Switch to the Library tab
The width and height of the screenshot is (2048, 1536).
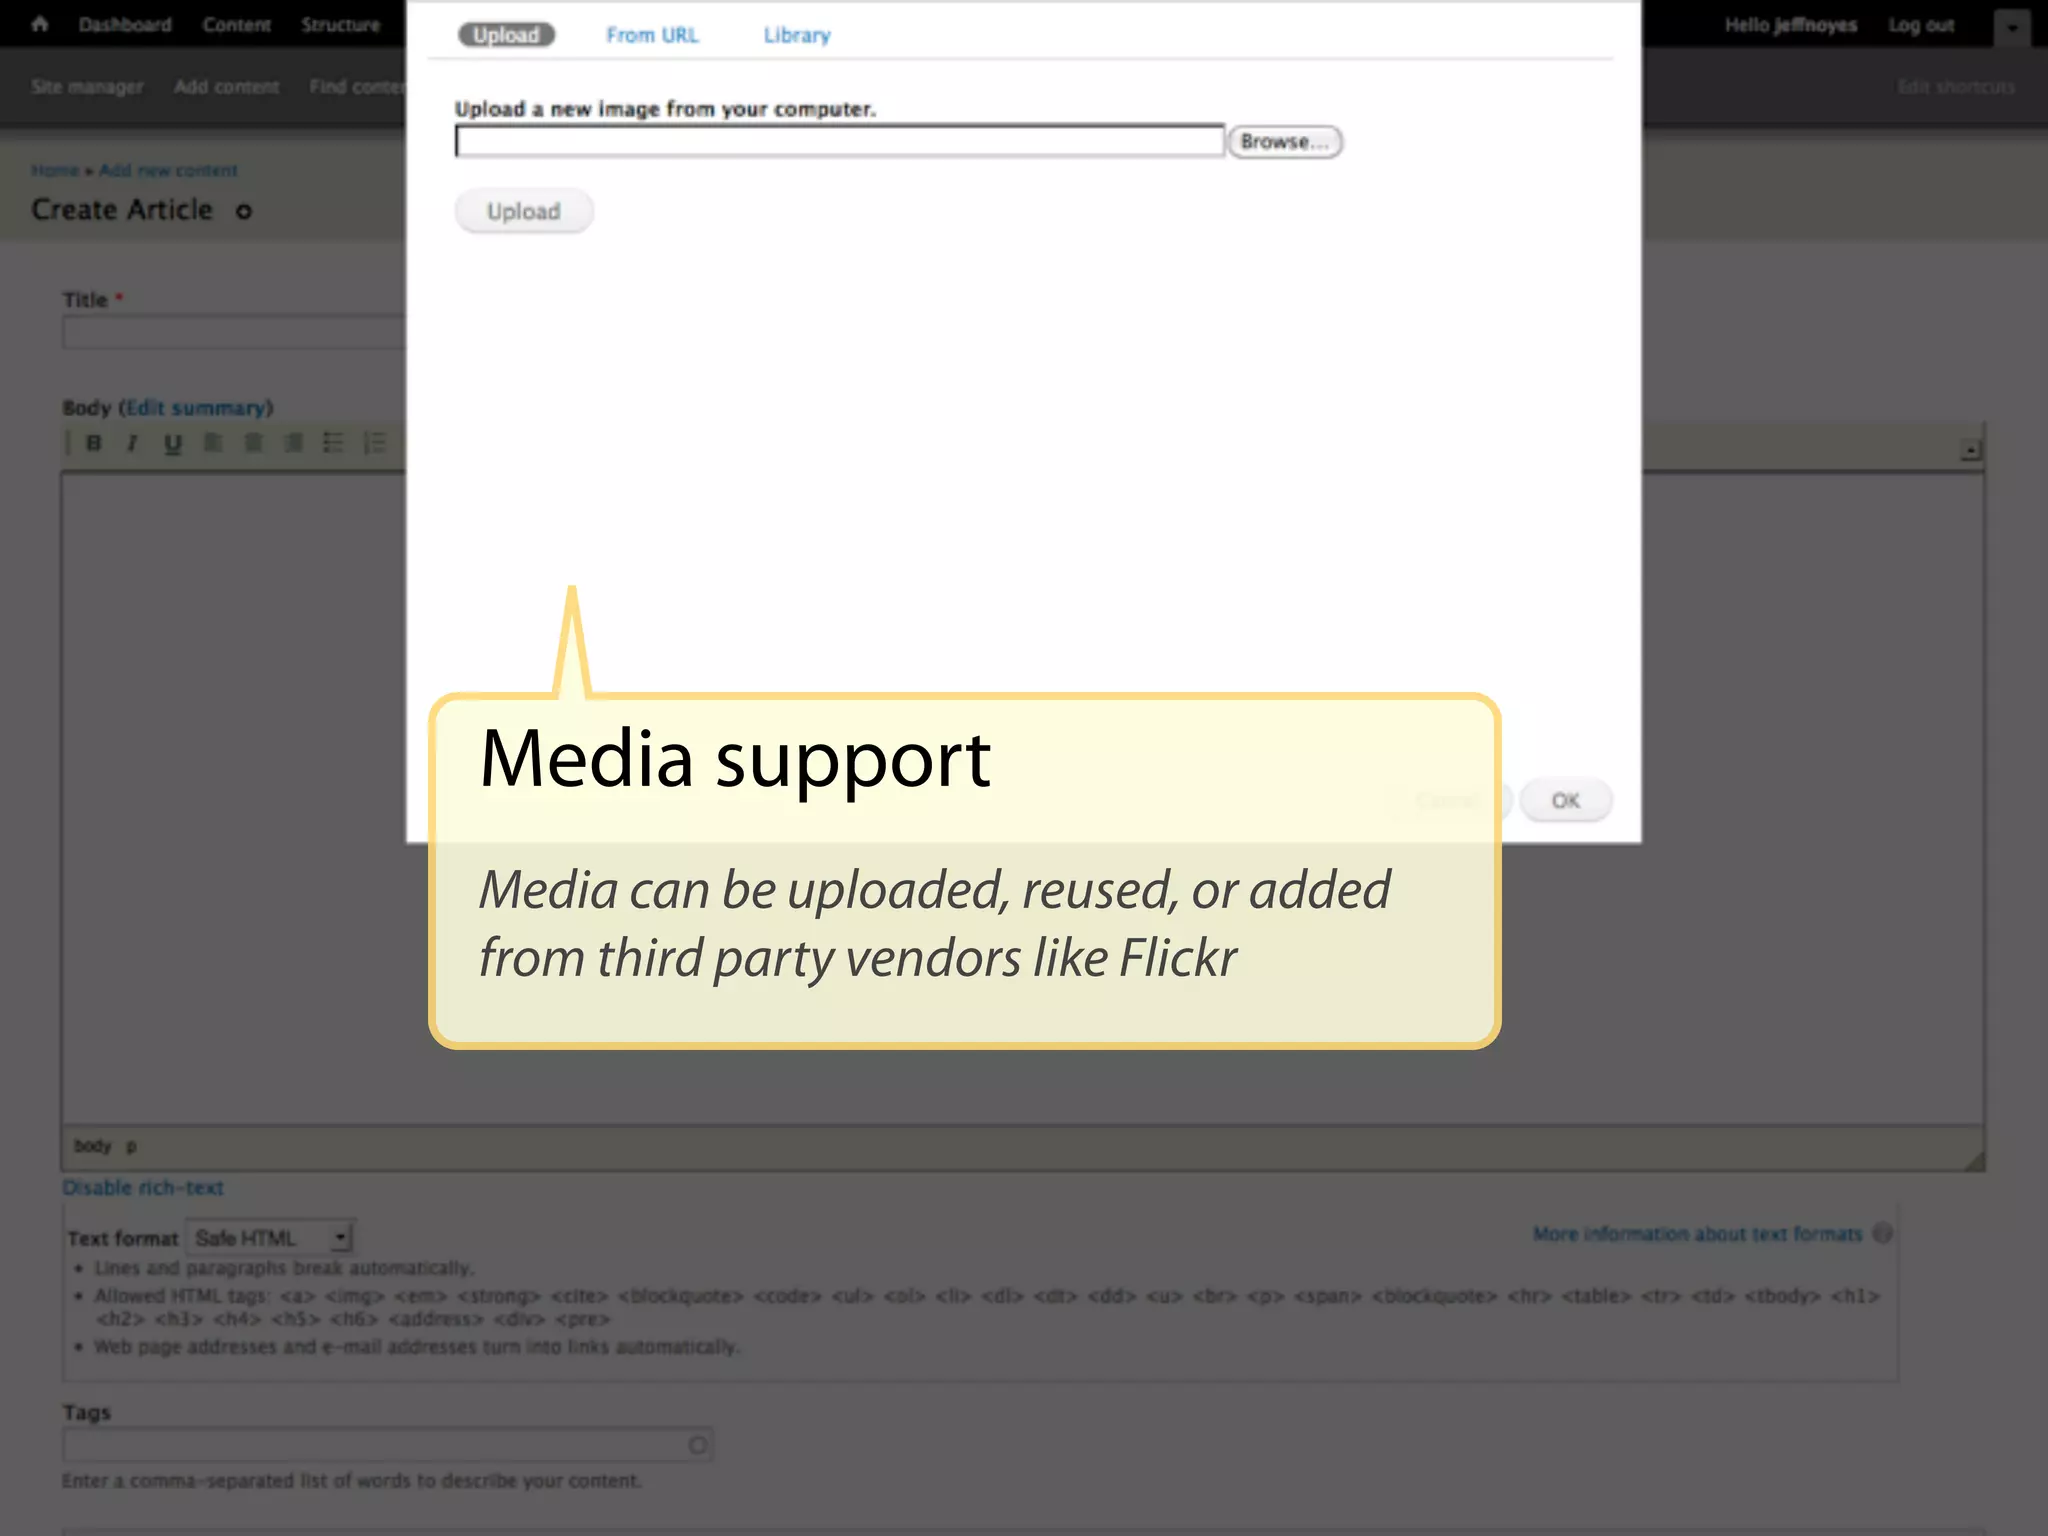[797, 35]
